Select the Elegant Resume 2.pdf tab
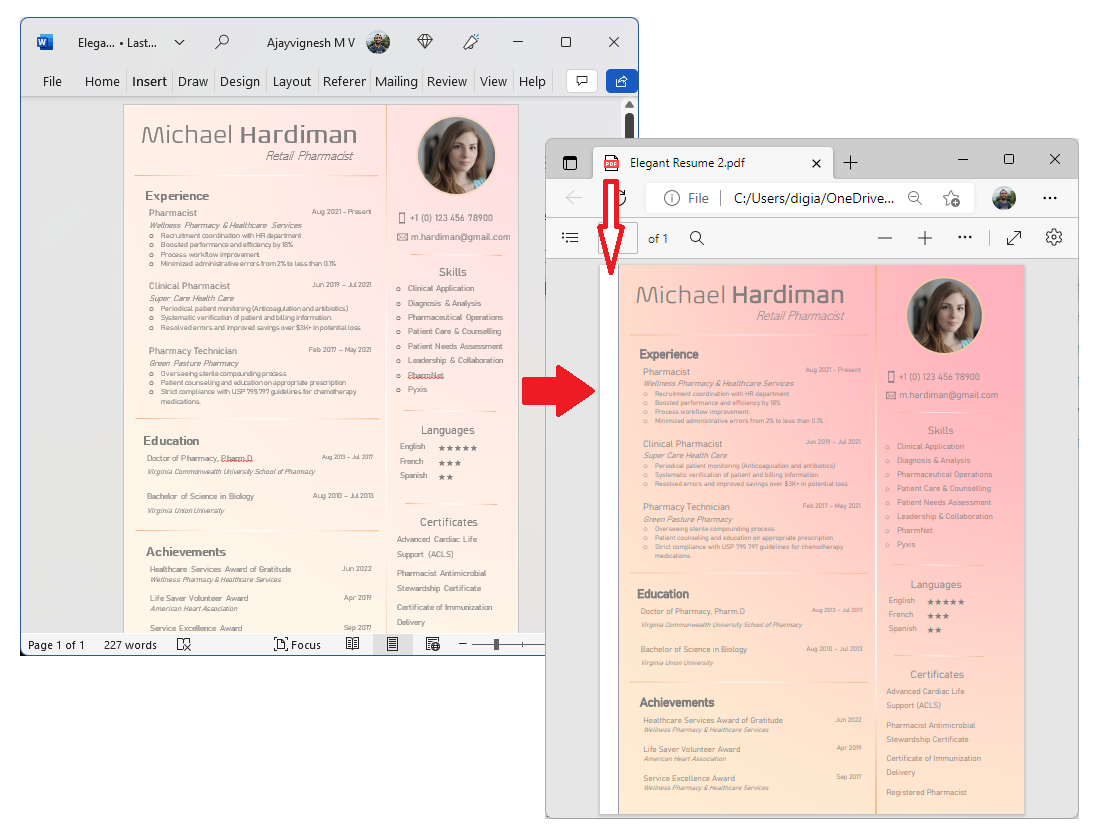 click(x=700, y=163)
